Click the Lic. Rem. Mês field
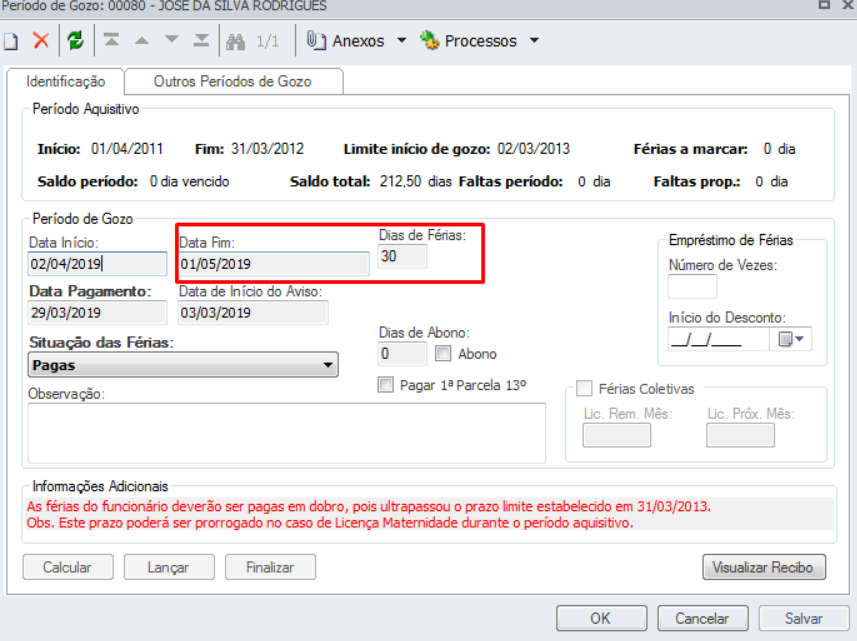The width and height of the screenshot is (857, 641). click(x=617, y=436)
